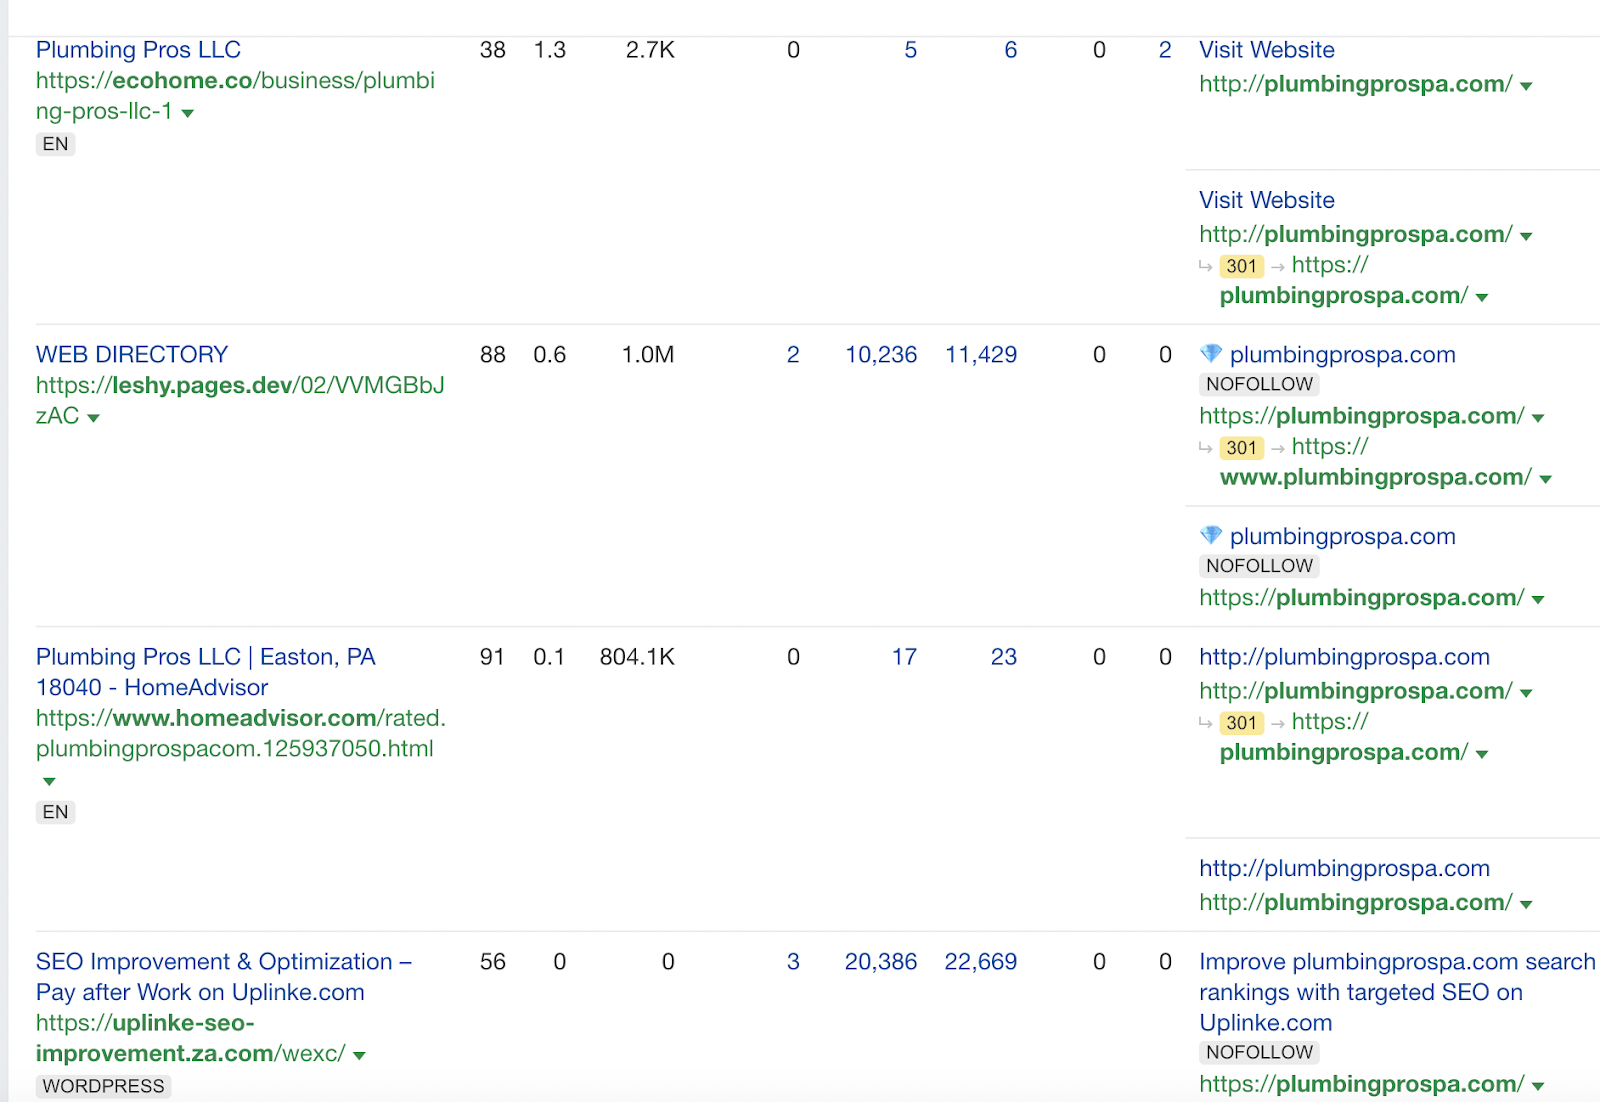Open the www.homeadvisor.com rated URL link
The width and height of the screenshot is (1600, 1102).
coord(241,733)
